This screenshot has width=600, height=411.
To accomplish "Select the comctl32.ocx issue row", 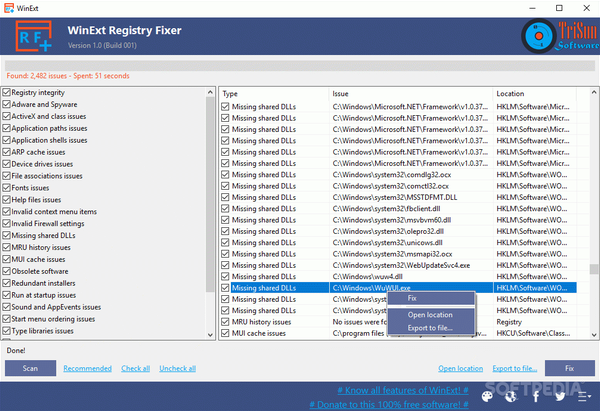I will (398, 186).
